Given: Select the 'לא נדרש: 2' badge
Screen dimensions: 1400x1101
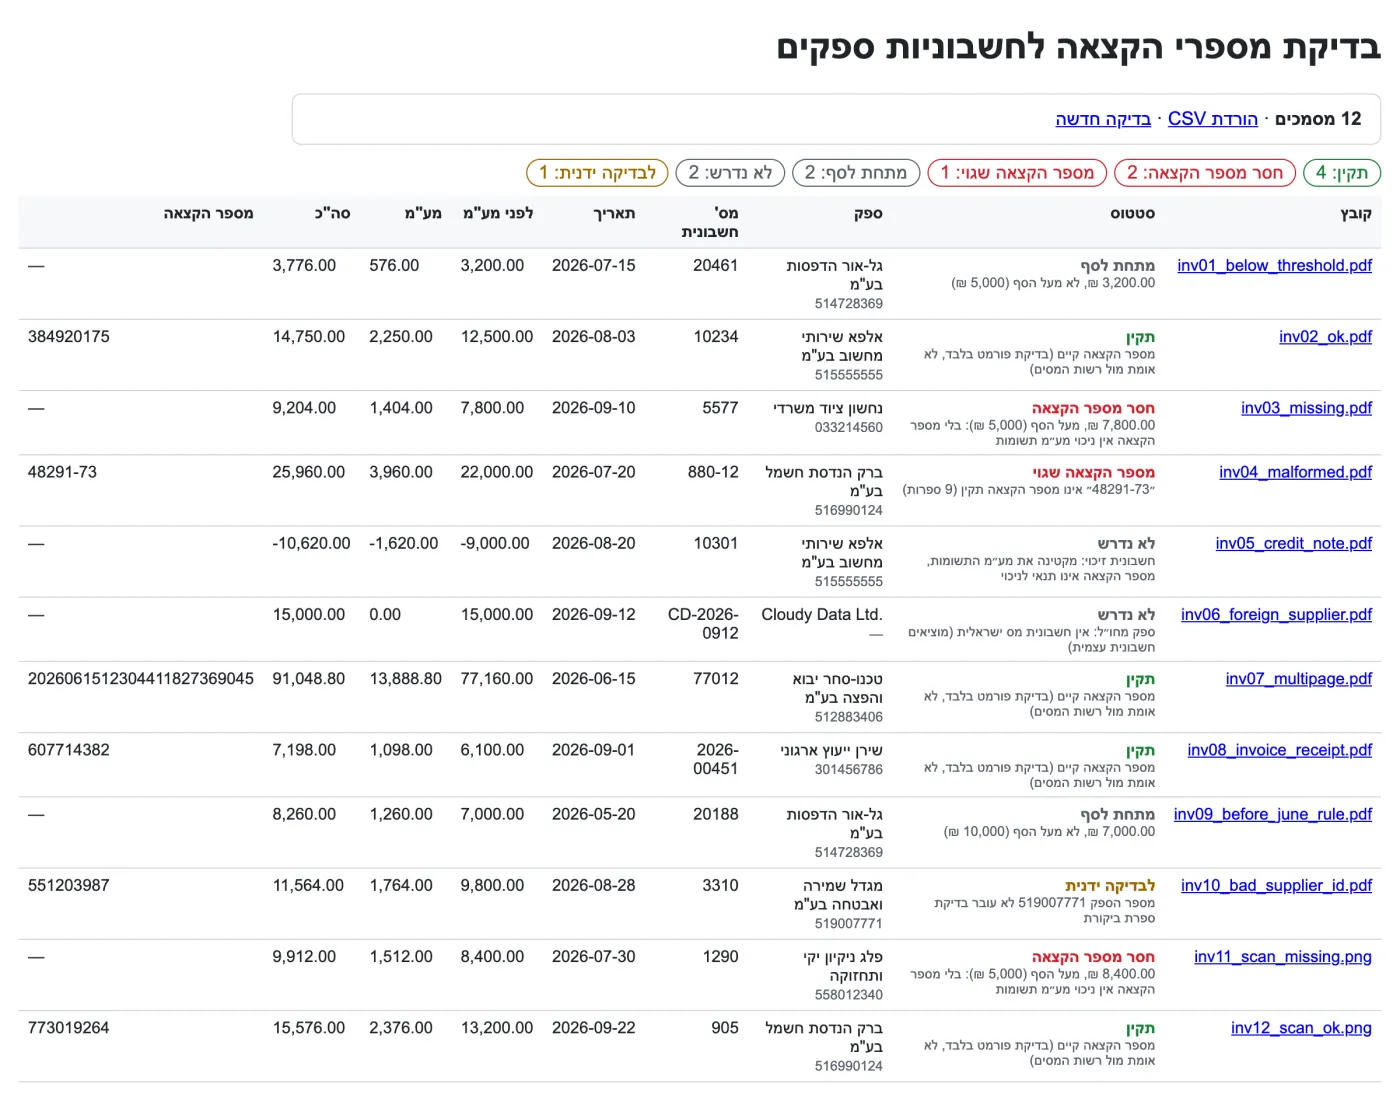Looking at the screenshot, I should coord(730,173).
